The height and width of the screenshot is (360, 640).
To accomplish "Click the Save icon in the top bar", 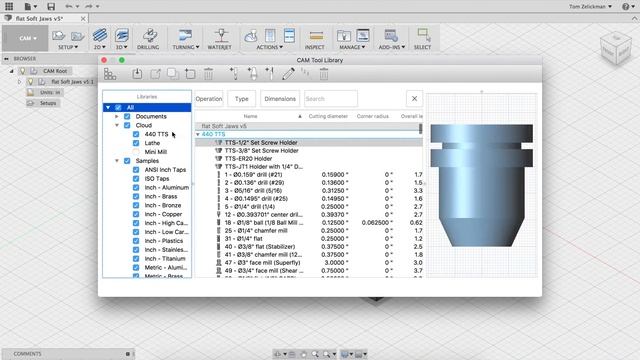I will [51, 7].
